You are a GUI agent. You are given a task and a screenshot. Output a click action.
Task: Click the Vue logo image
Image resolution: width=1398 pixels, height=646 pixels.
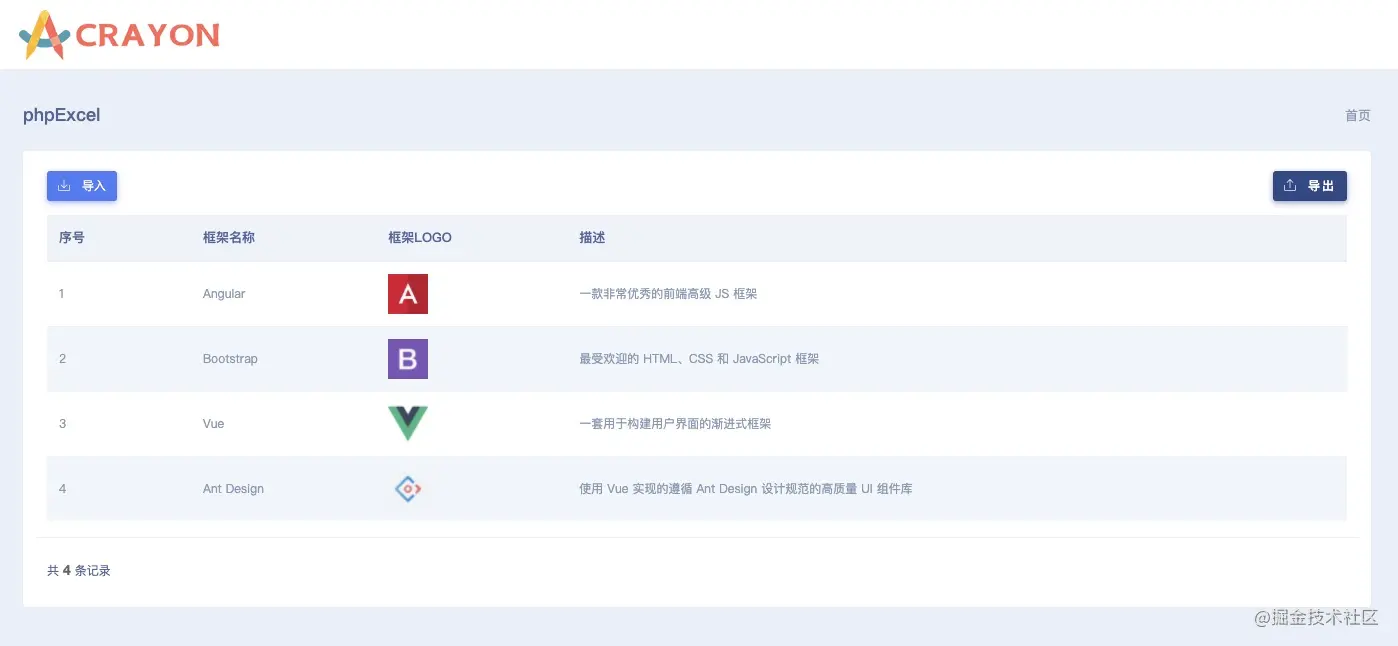tap(408, 424)
